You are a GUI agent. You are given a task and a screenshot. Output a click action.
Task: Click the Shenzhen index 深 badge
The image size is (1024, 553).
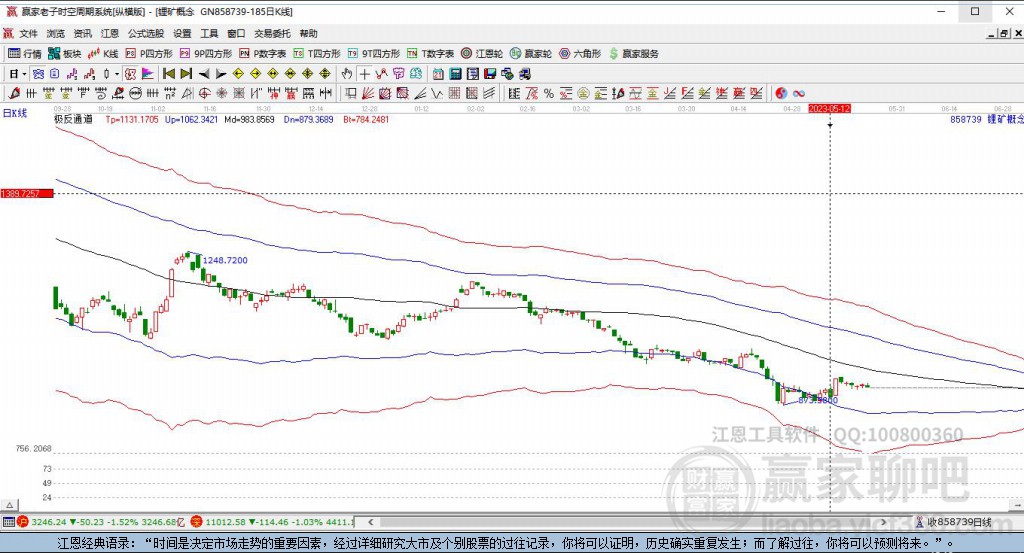(197, 522)
